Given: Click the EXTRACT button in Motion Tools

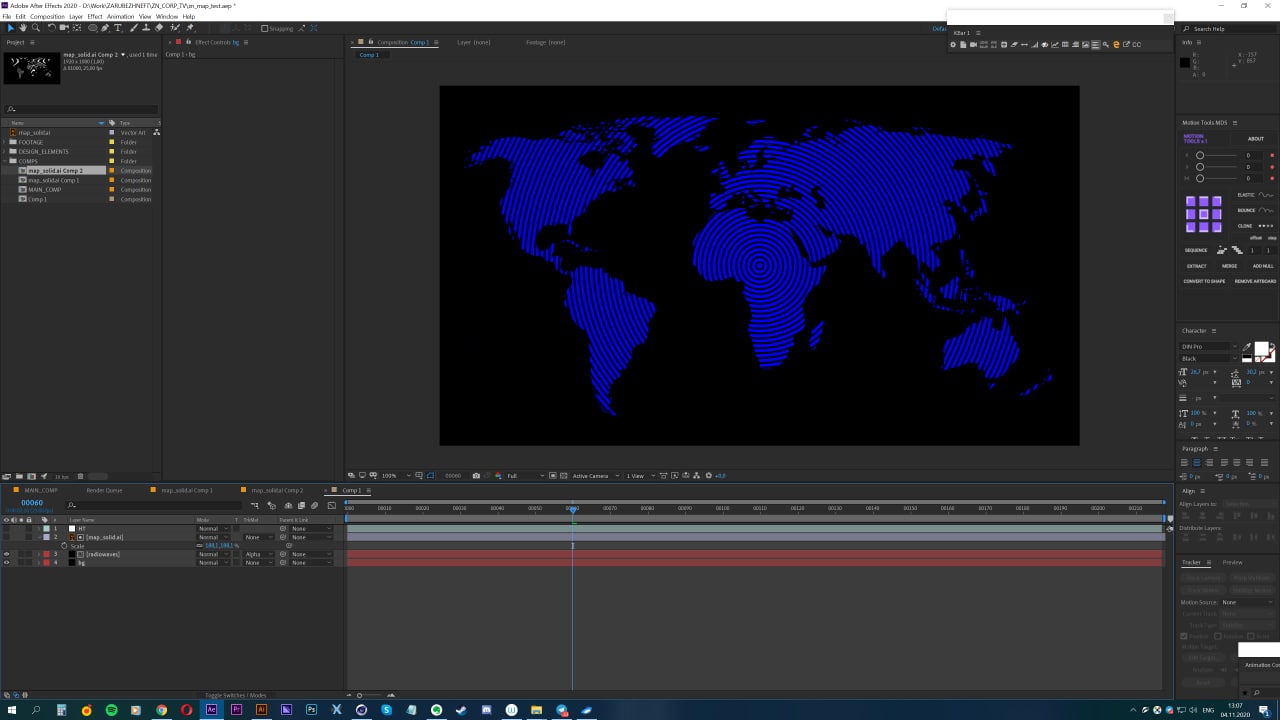Looking at the screenshot, I should click(x=1197, y=266).
